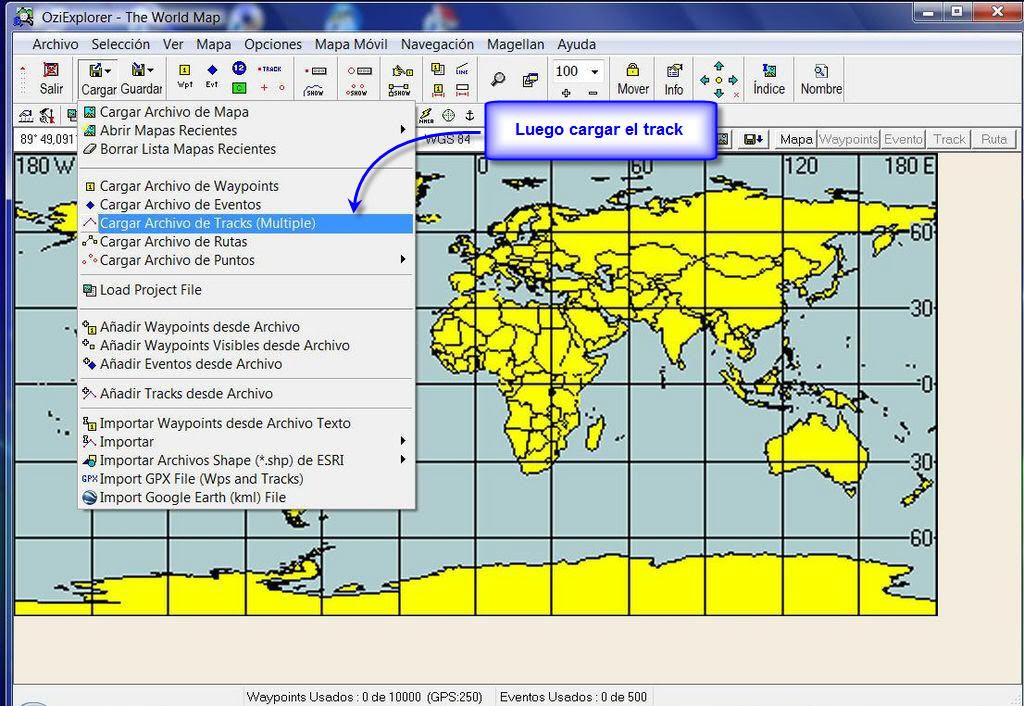Select Cargar Archivo de Tracks (Multiple)
1024x706 pixels.
click(x=246, y=223)
